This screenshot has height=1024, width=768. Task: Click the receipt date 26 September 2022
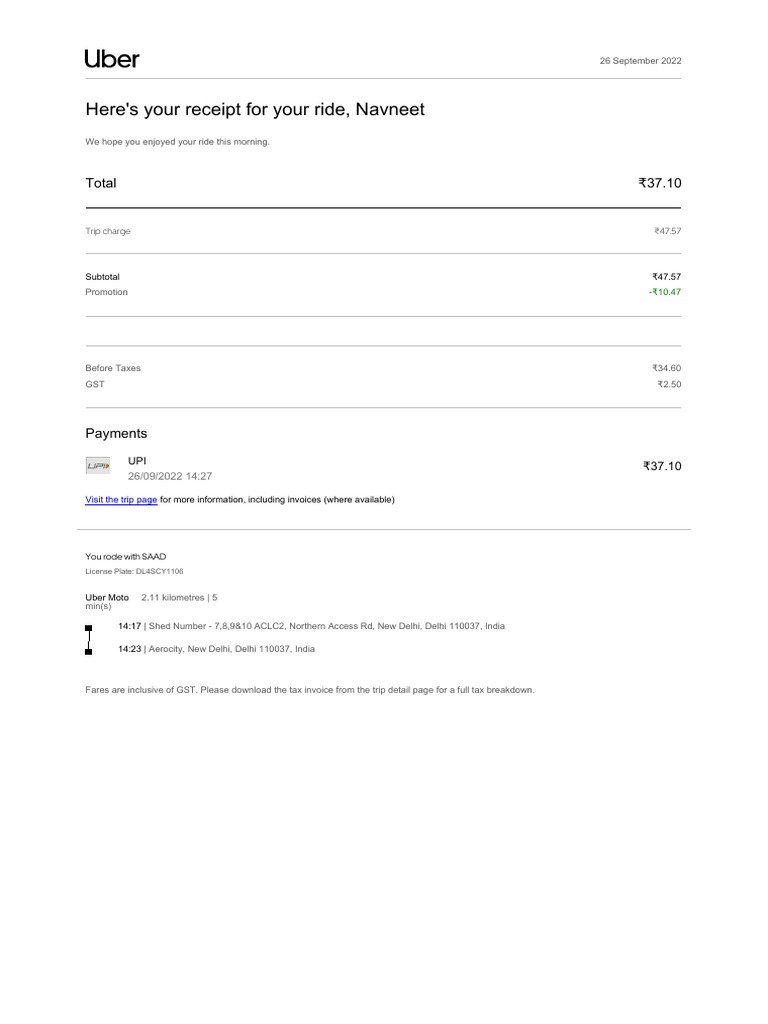640,61
